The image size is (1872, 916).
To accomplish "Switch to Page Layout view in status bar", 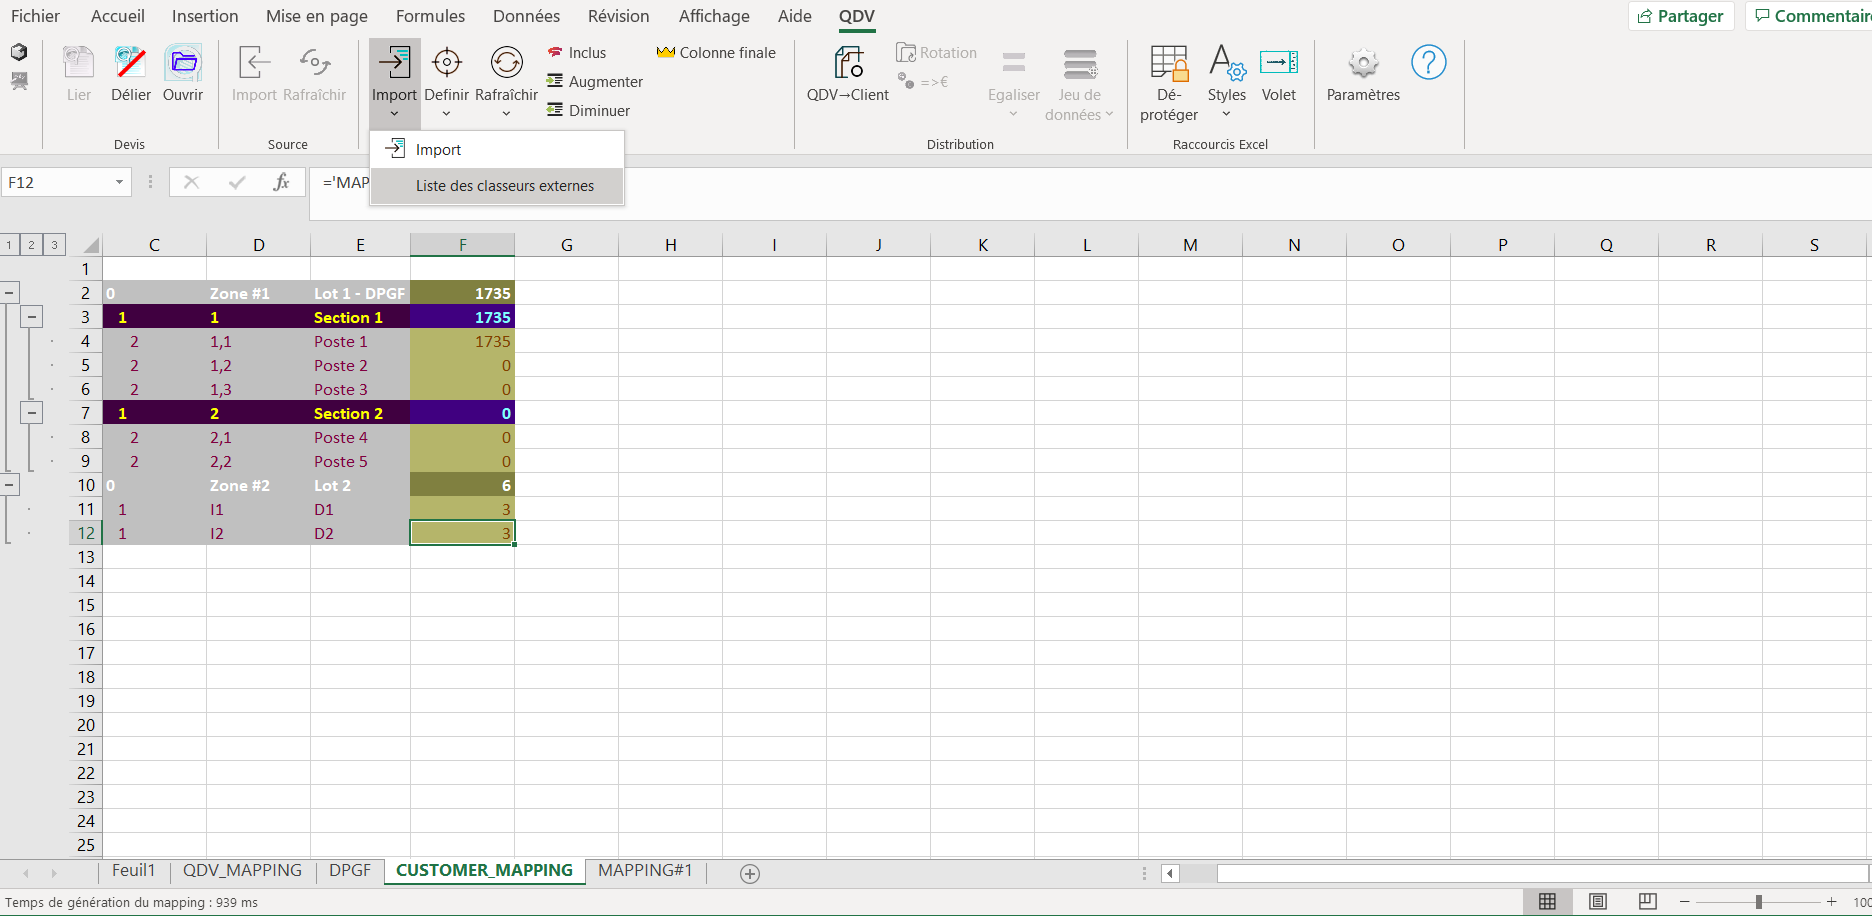I will tap(1598, 902).
